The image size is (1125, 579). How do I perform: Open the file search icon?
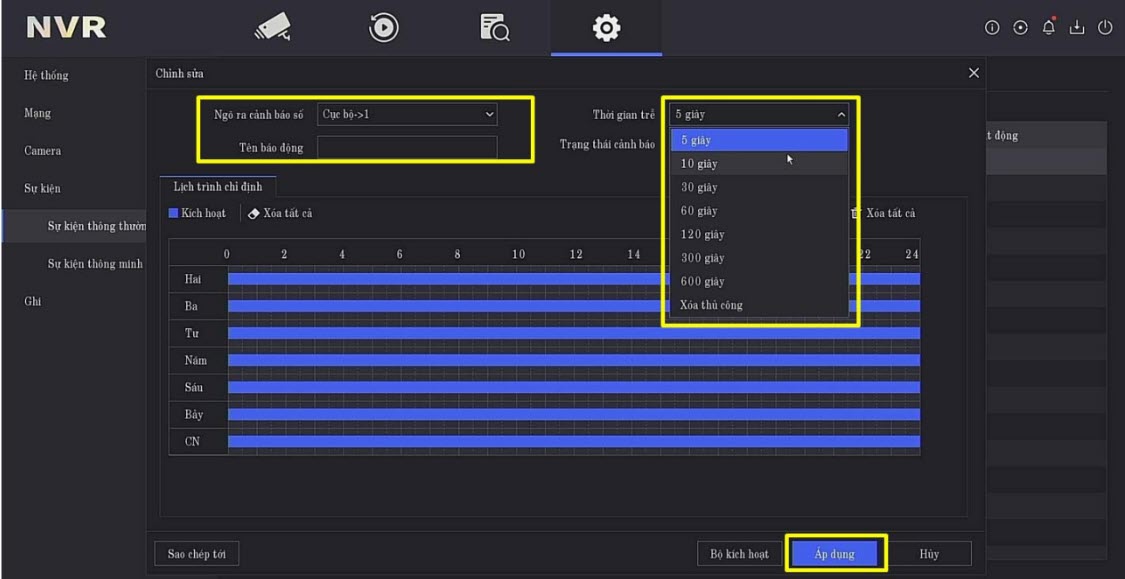(x=495, y=28)
